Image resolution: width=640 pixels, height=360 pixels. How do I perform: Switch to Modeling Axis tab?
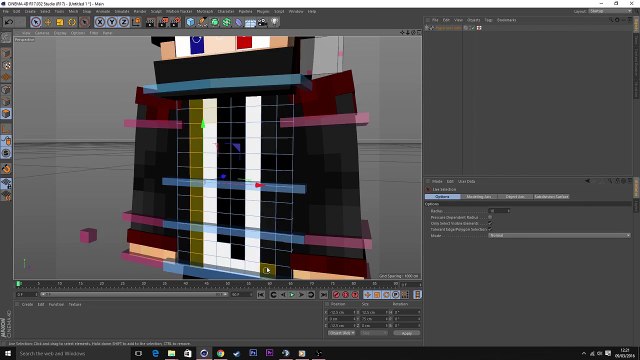479,197
